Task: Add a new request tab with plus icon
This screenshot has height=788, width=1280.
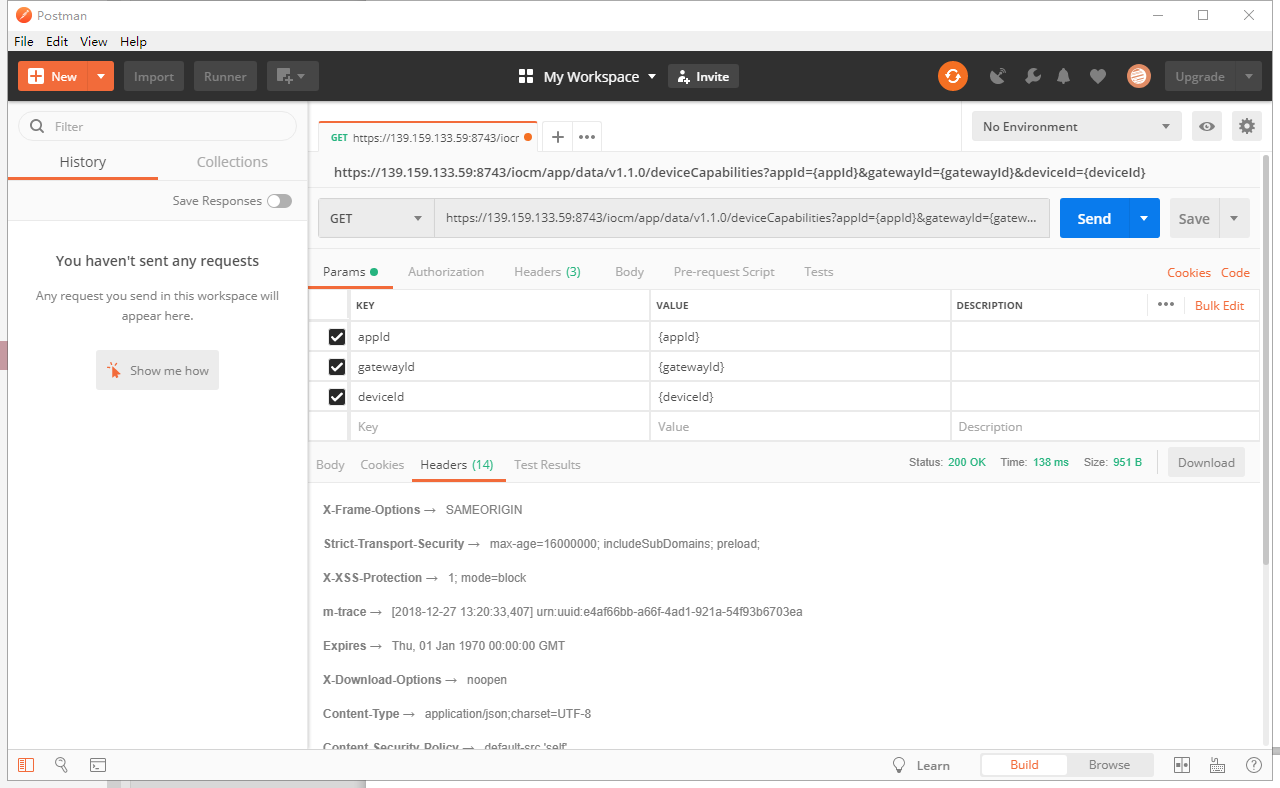Action: (x=558, y=137)
